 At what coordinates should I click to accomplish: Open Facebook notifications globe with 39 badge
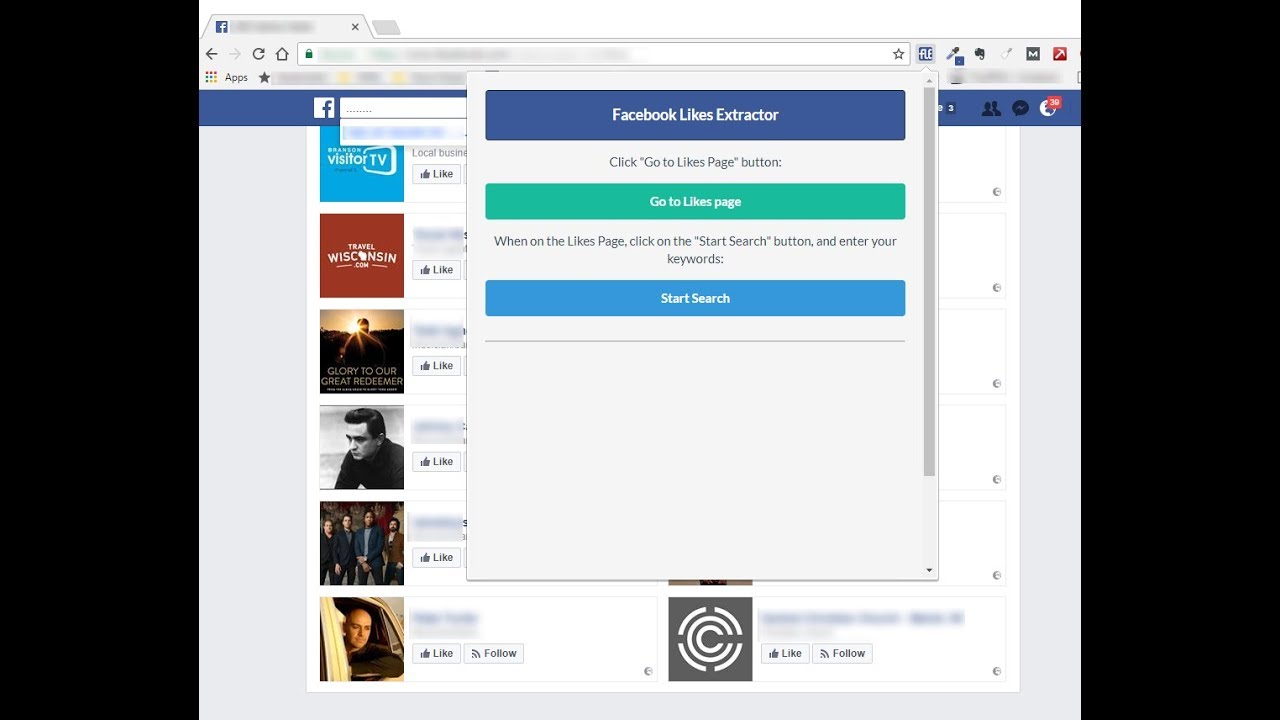tap(1048, 108)
